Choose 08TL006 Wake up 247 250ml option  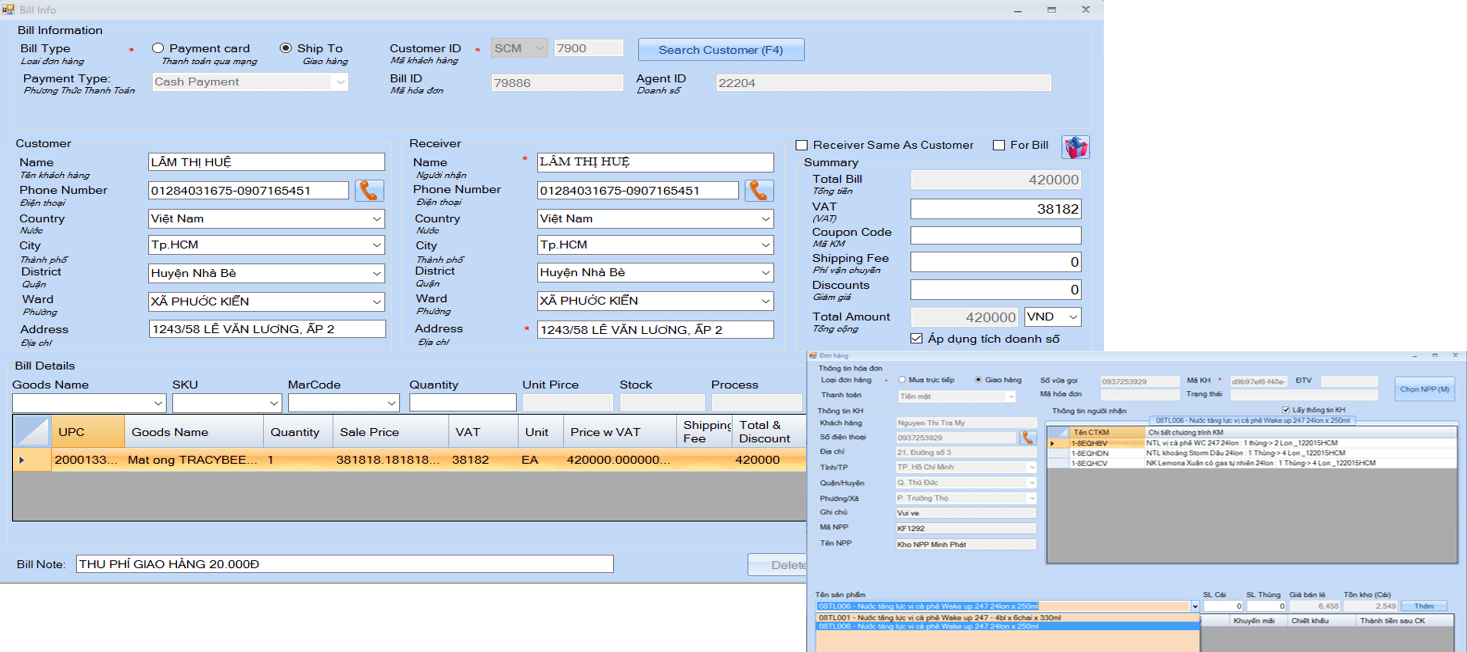point(1007,627)
